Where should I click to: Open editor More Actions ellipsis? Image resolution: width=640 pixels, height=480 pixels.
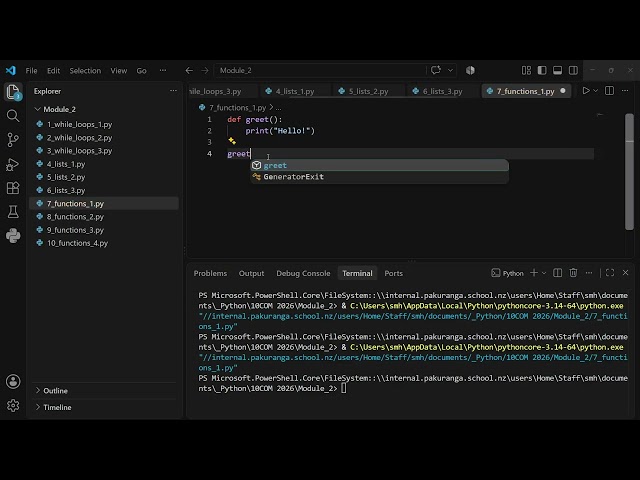pos(625,91)
